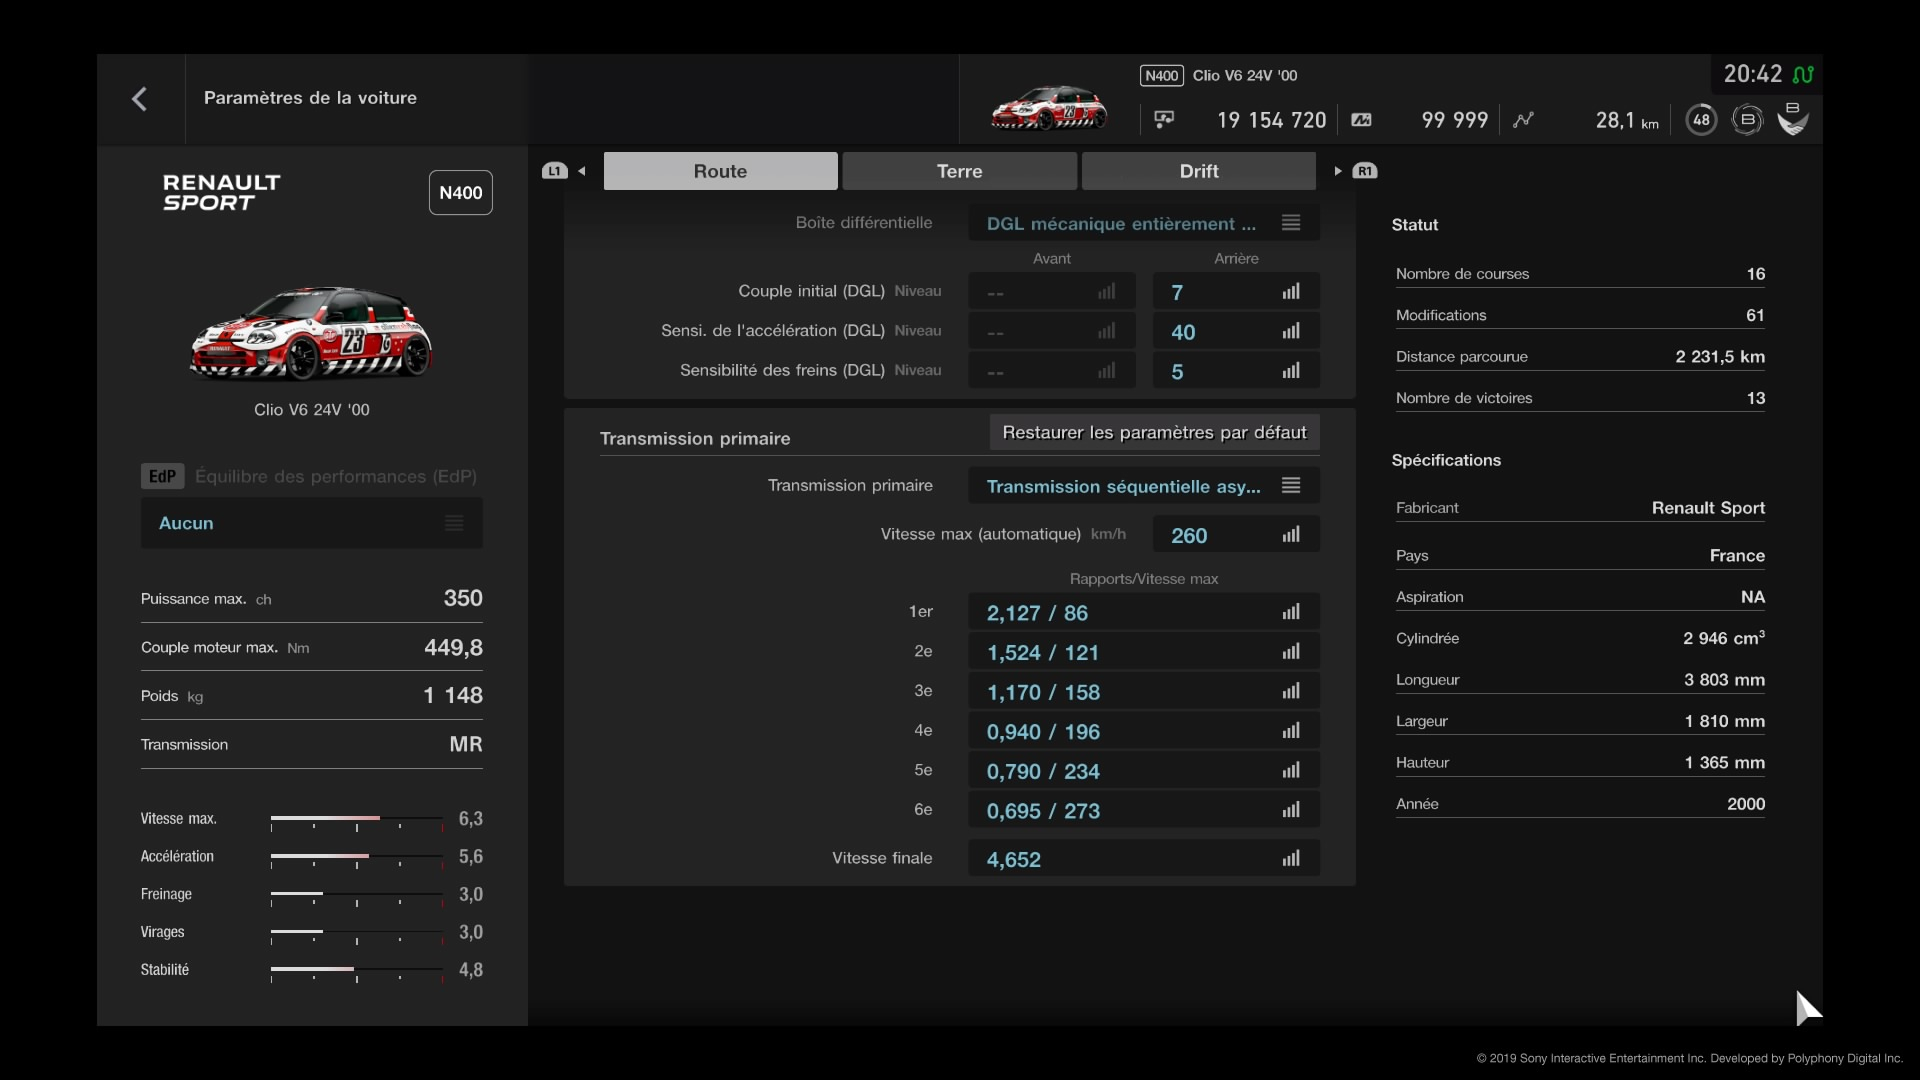Click Fabricant value Renault Sport
The image size is (1920, 1080).
coord(1708,508)
